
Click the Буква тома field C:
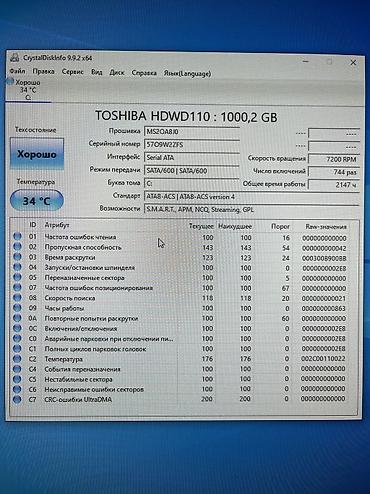click(x=192, y=184)
